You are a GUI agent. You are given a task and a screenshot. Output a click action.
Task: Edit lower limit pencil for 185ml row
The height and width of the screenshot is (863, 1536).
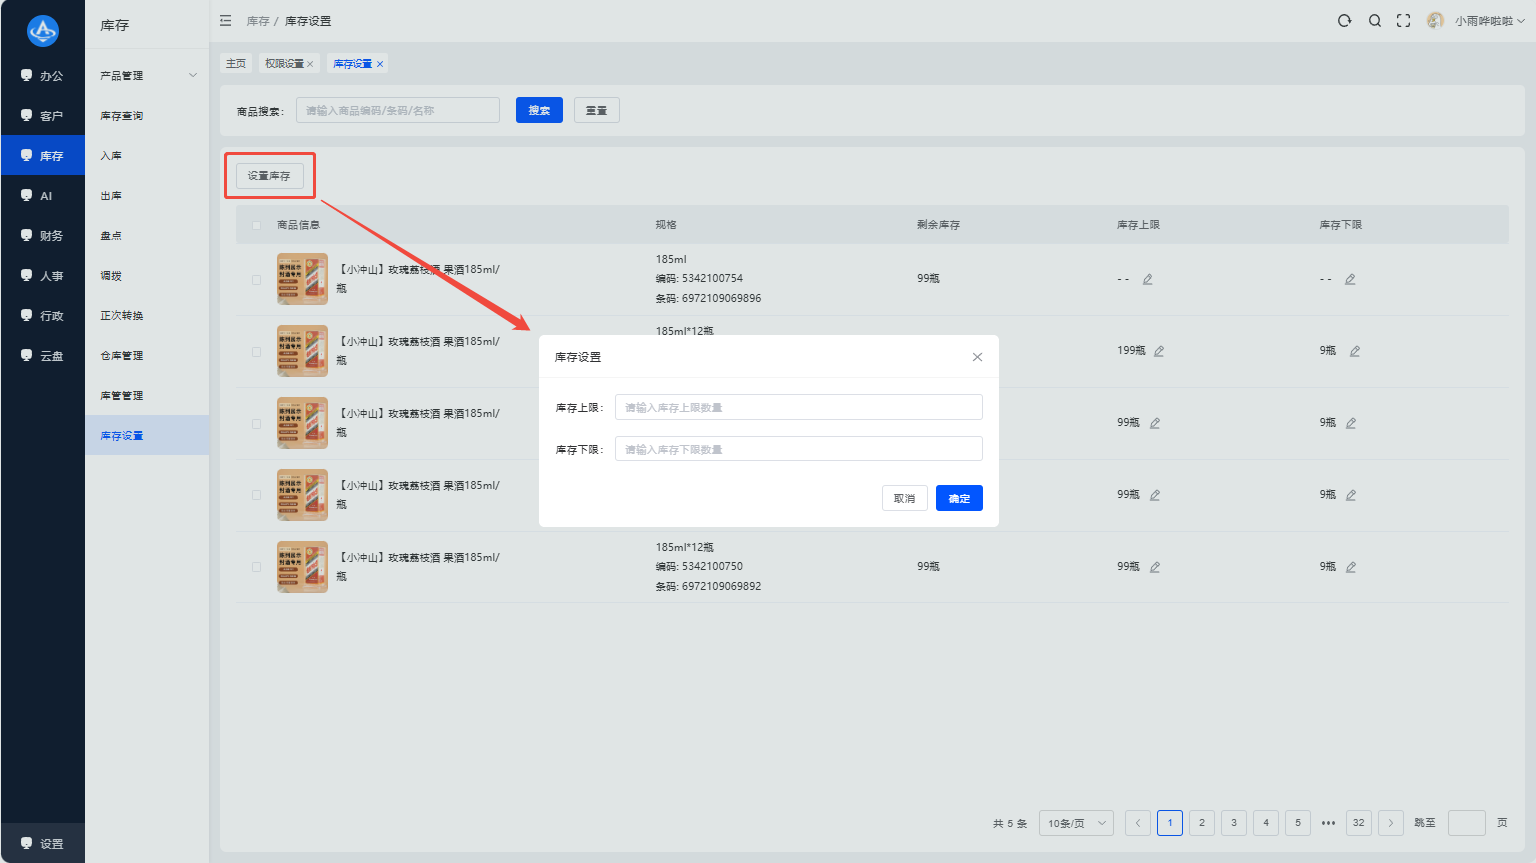pyautogui.click(x=1350, y=279)
